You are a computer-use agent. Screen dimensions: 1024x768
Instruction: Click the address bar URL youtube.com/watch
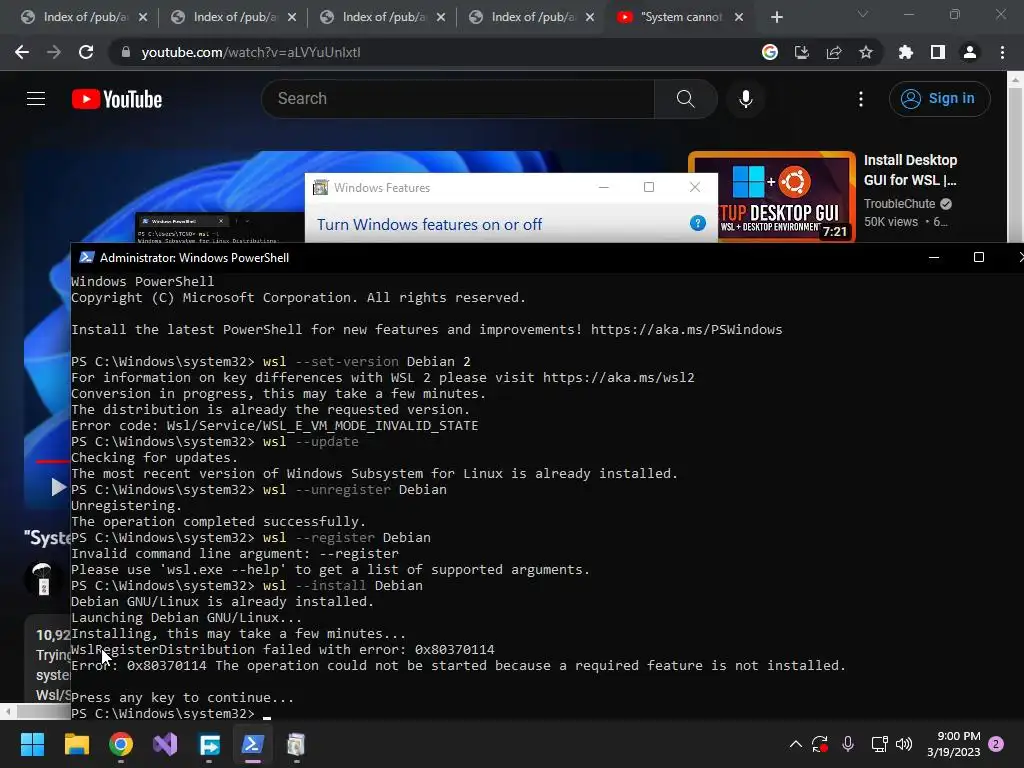tap(251, 52)
